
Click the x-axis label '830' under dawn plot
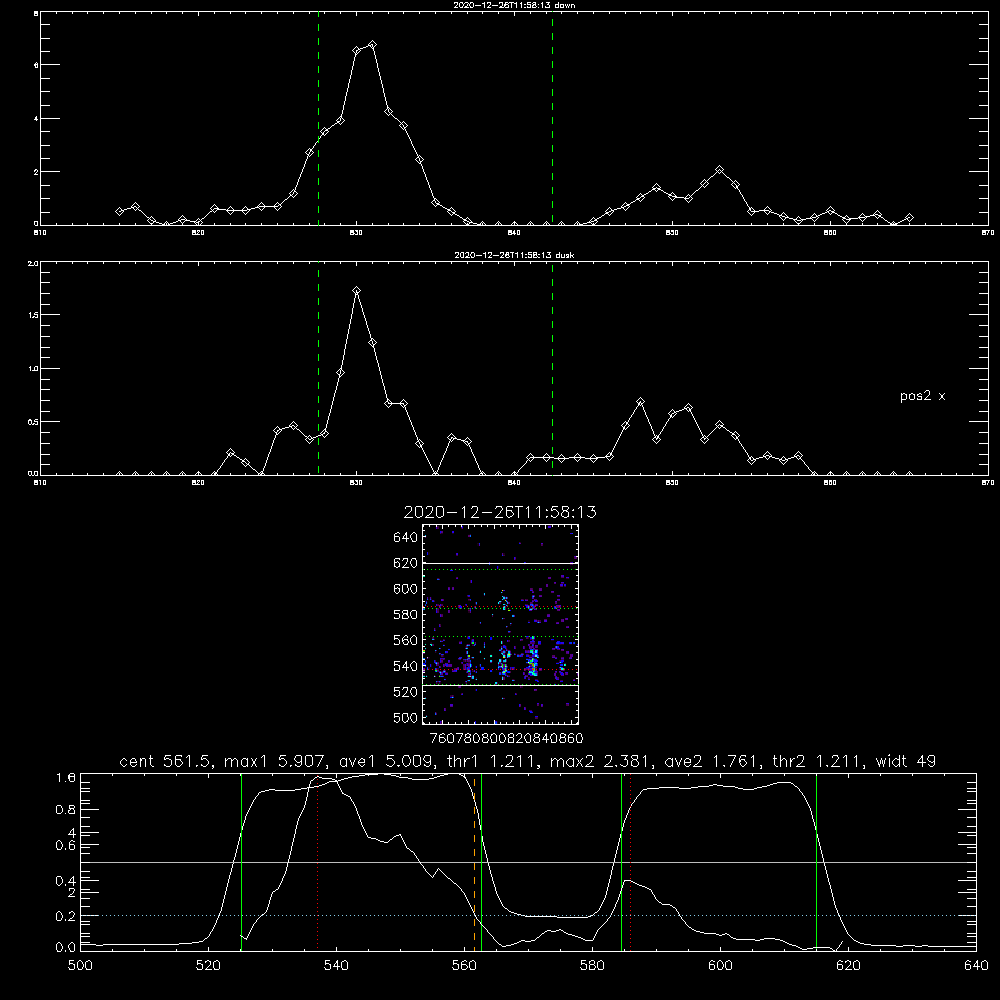[356, 233]
